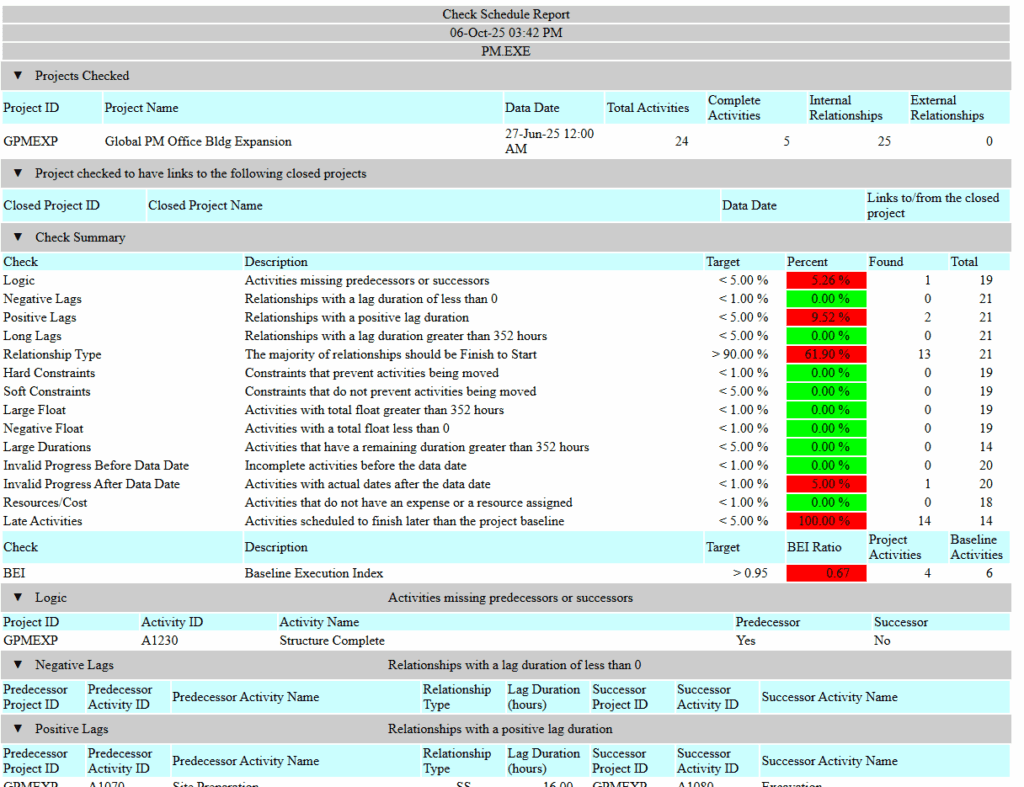Collapse the closed projects links section
The height and width of the screenshot is (787, 1024).
click(18, 174)
